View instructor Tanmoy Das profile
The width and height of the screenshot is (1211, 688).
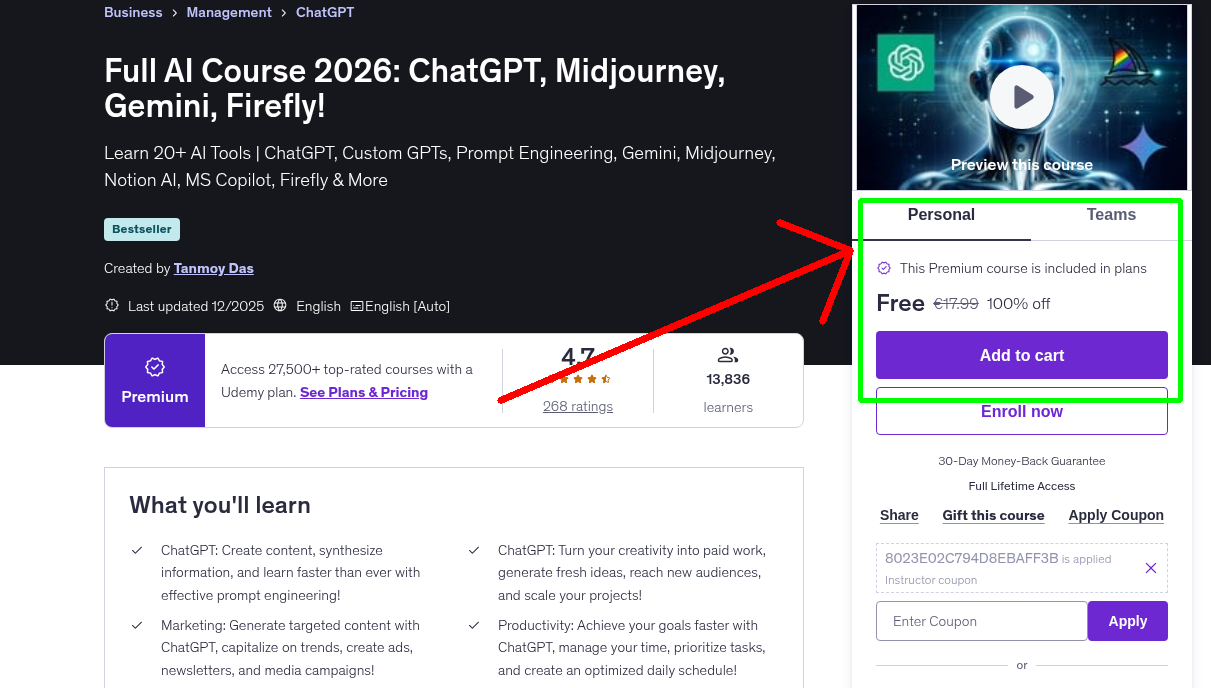pos(213,268)
